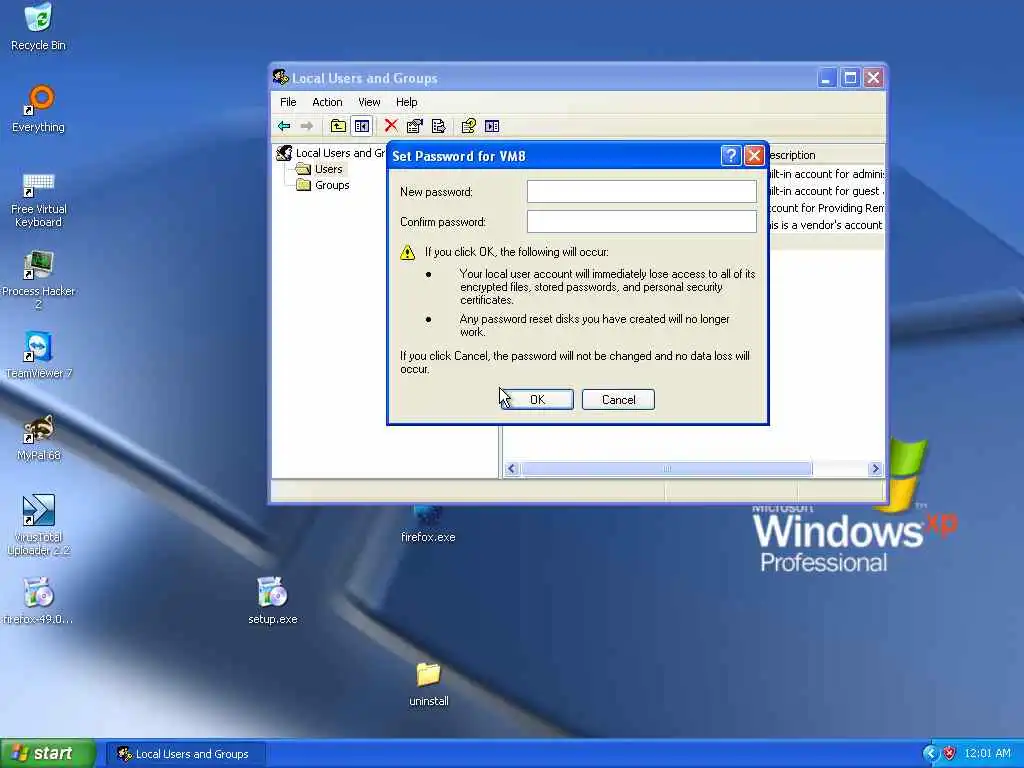
Task: Click row text 'account for adminis'
Action: (x=840, y=174)
